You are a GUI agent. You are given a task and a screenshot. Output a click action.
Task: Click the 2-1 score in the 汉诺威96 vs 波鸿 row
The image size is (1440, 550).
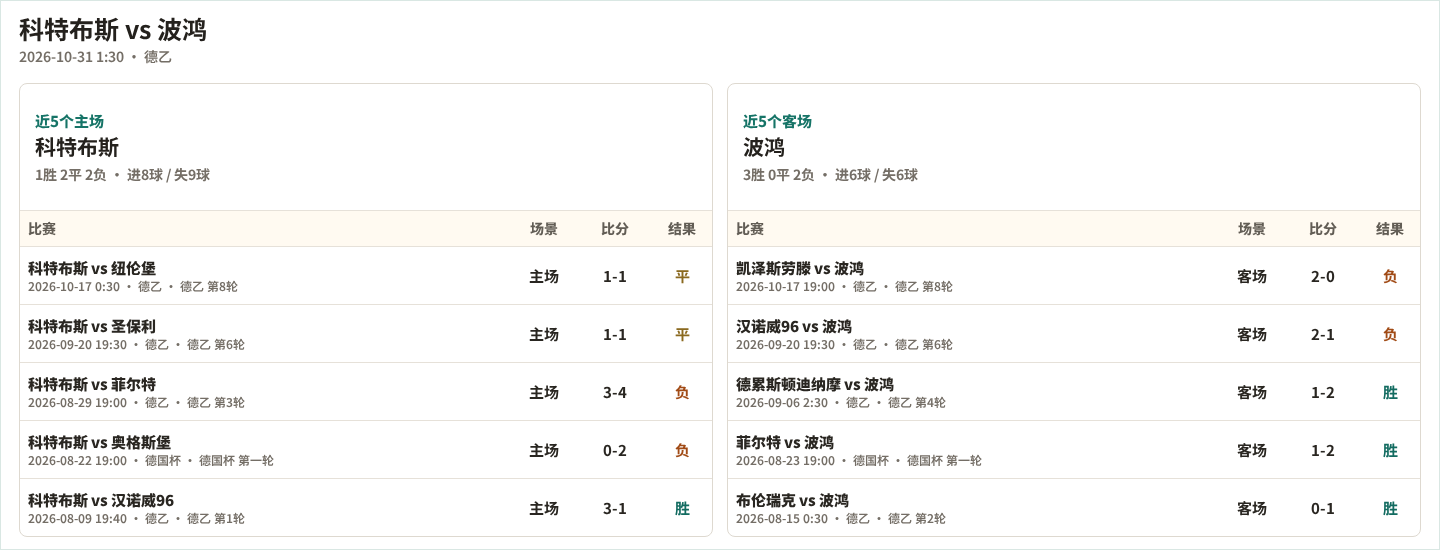(x=1323, y=335)
